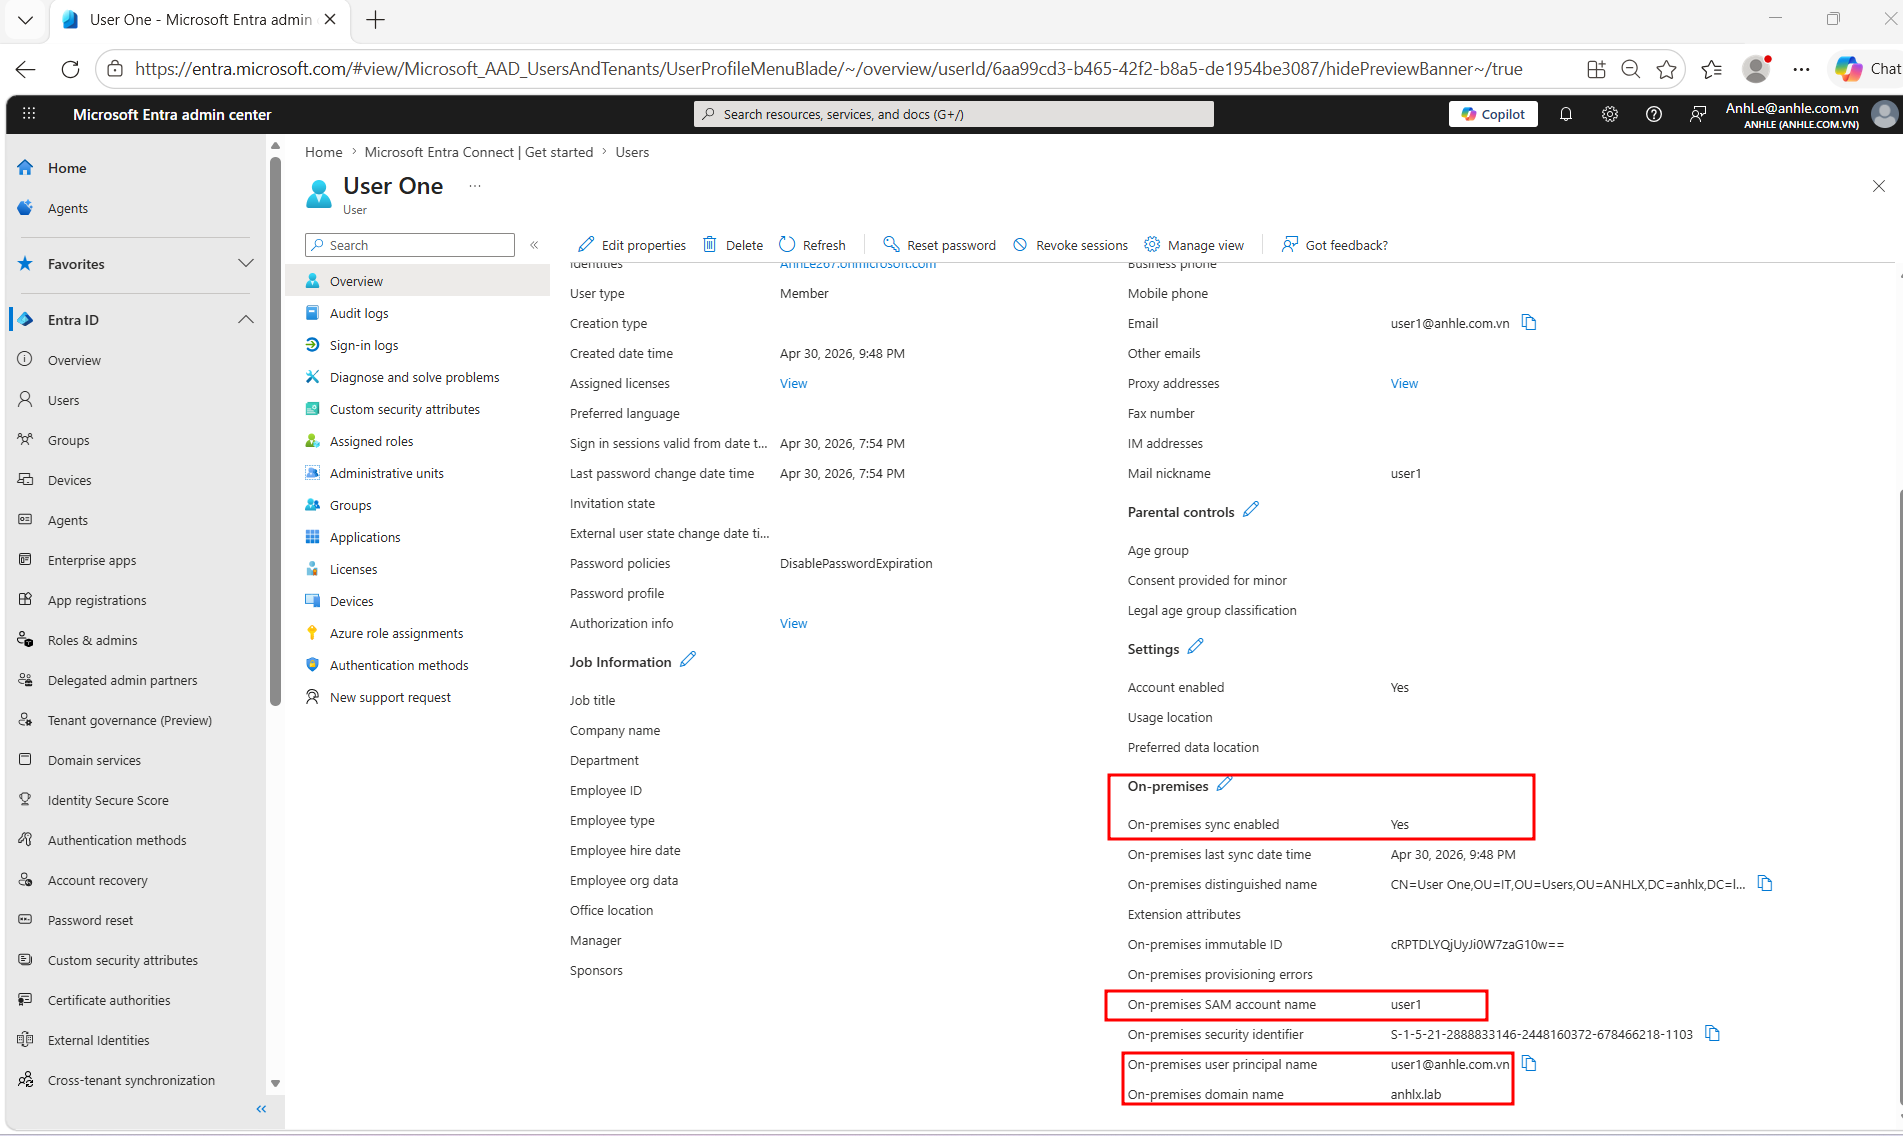The image size is (1903, 1136).
Task: Open the browser tab search dropdown
Action: tap(25, 20)
